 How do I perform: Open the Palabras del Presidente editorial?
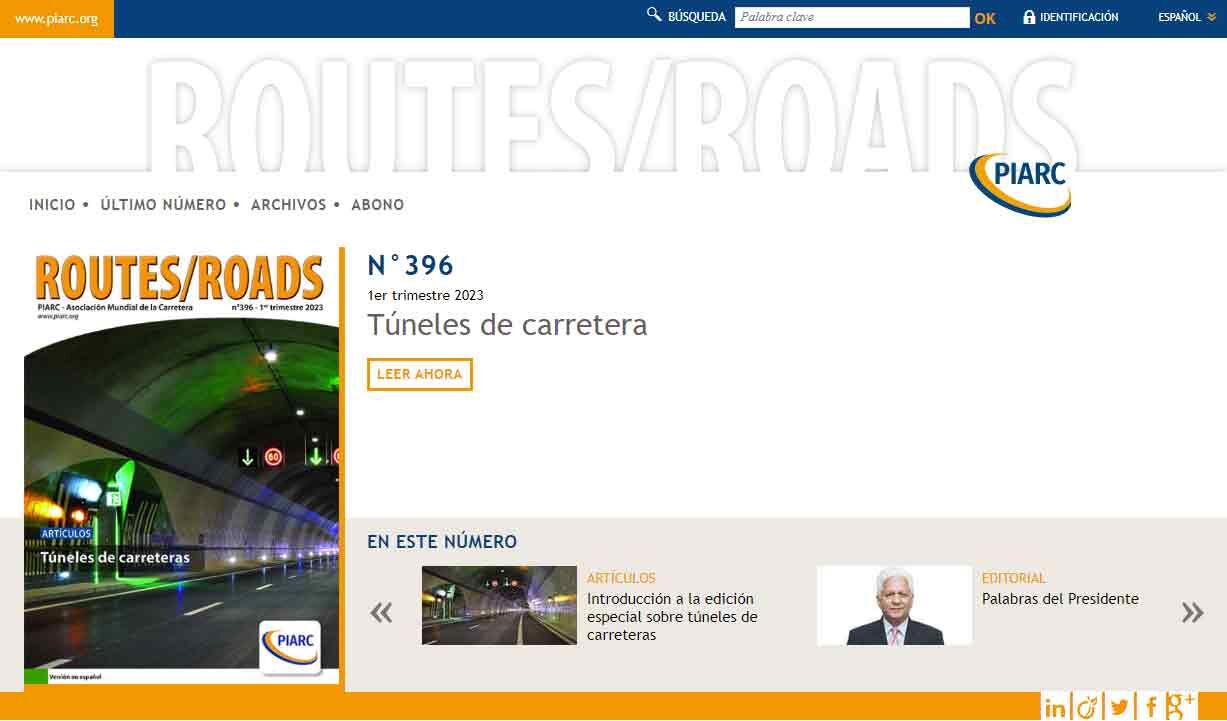(x=1060, y=599)
